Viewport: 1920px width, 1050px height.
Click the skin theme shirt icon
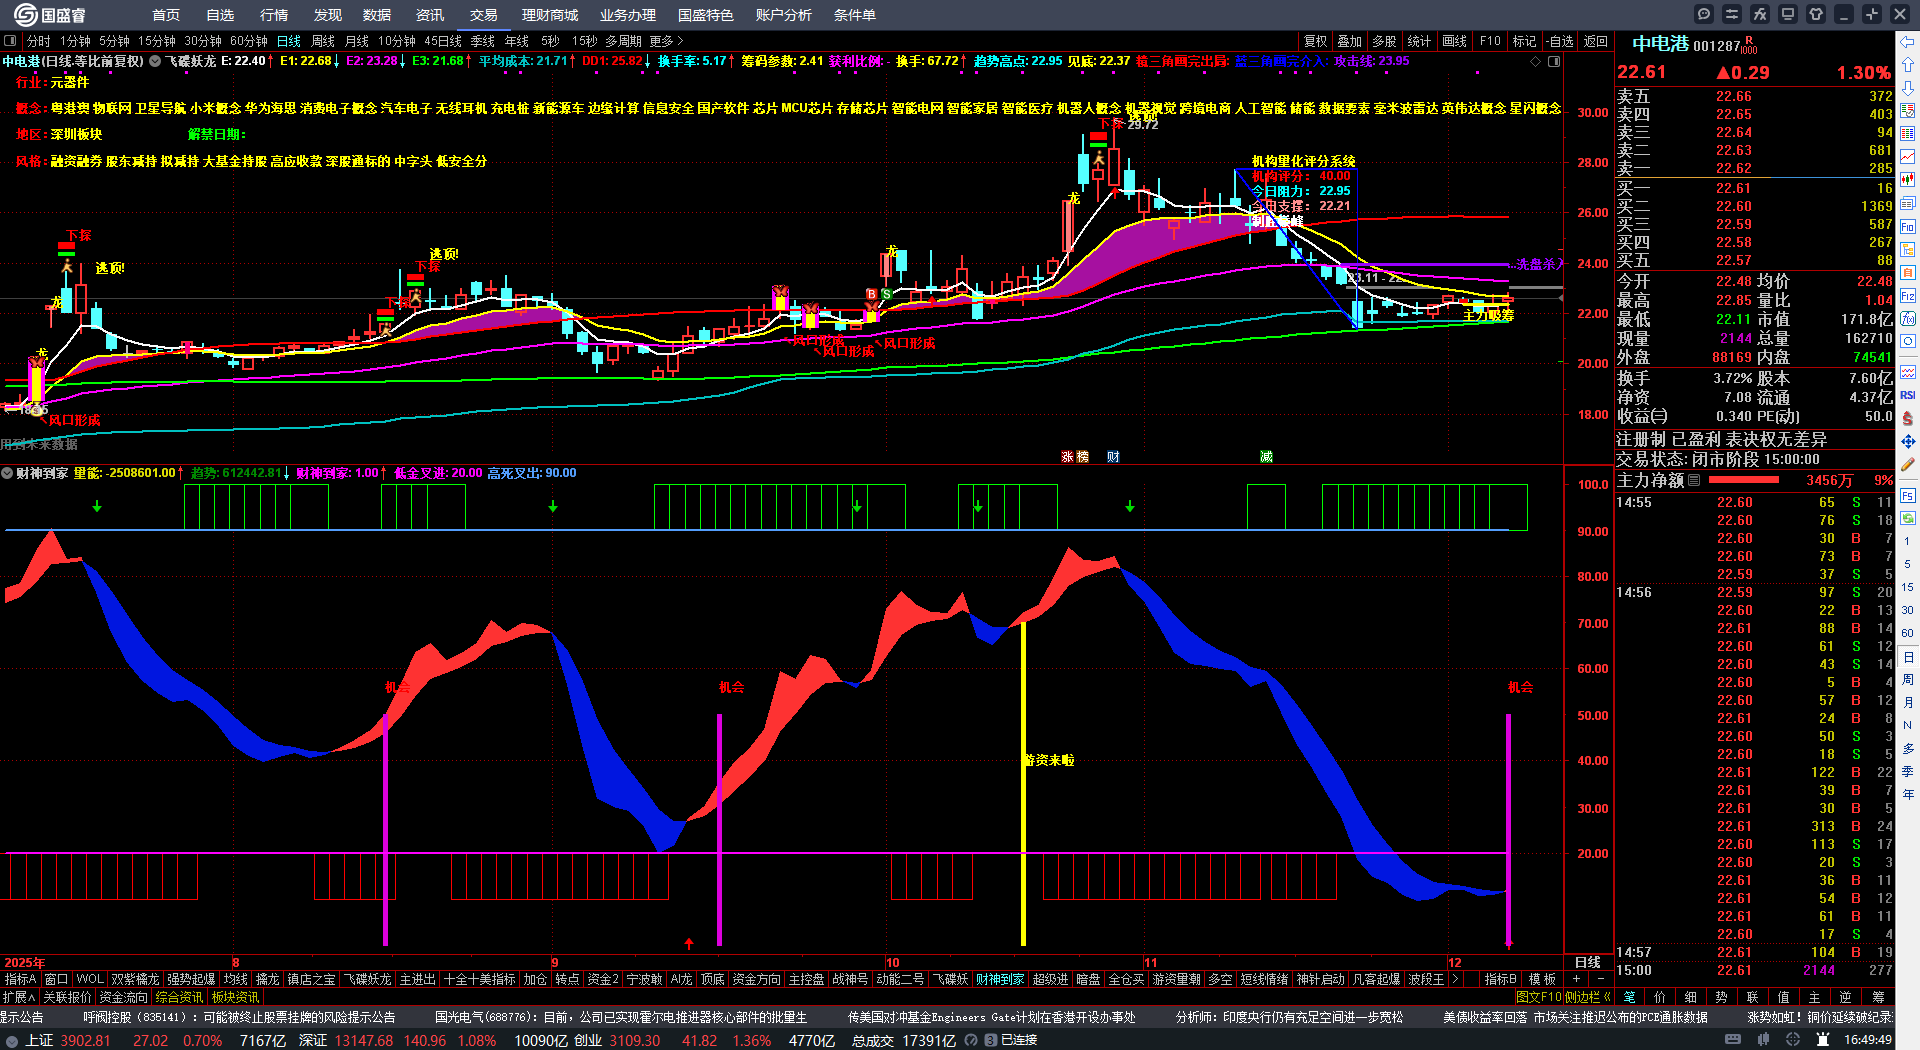pyautogui.click(x=1816, y=14)
